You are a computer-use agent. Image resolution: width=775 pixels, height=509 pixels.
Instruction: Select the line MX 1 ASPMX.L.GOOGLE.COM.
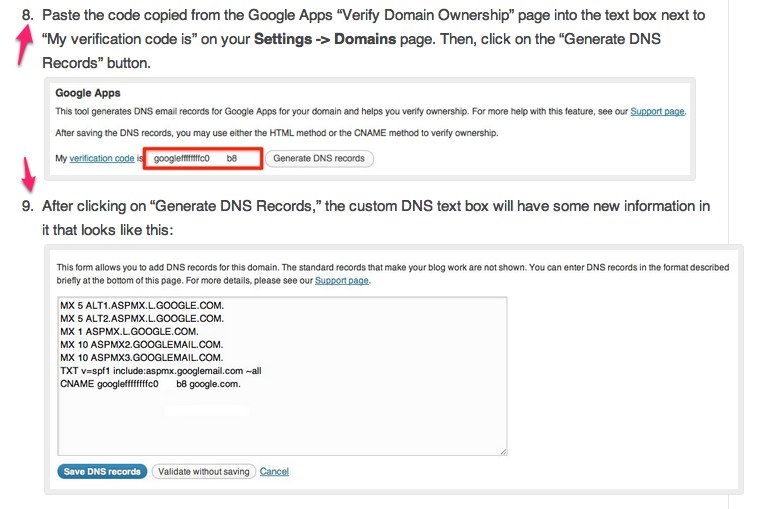pyautogui.click(x=129, y=332)
